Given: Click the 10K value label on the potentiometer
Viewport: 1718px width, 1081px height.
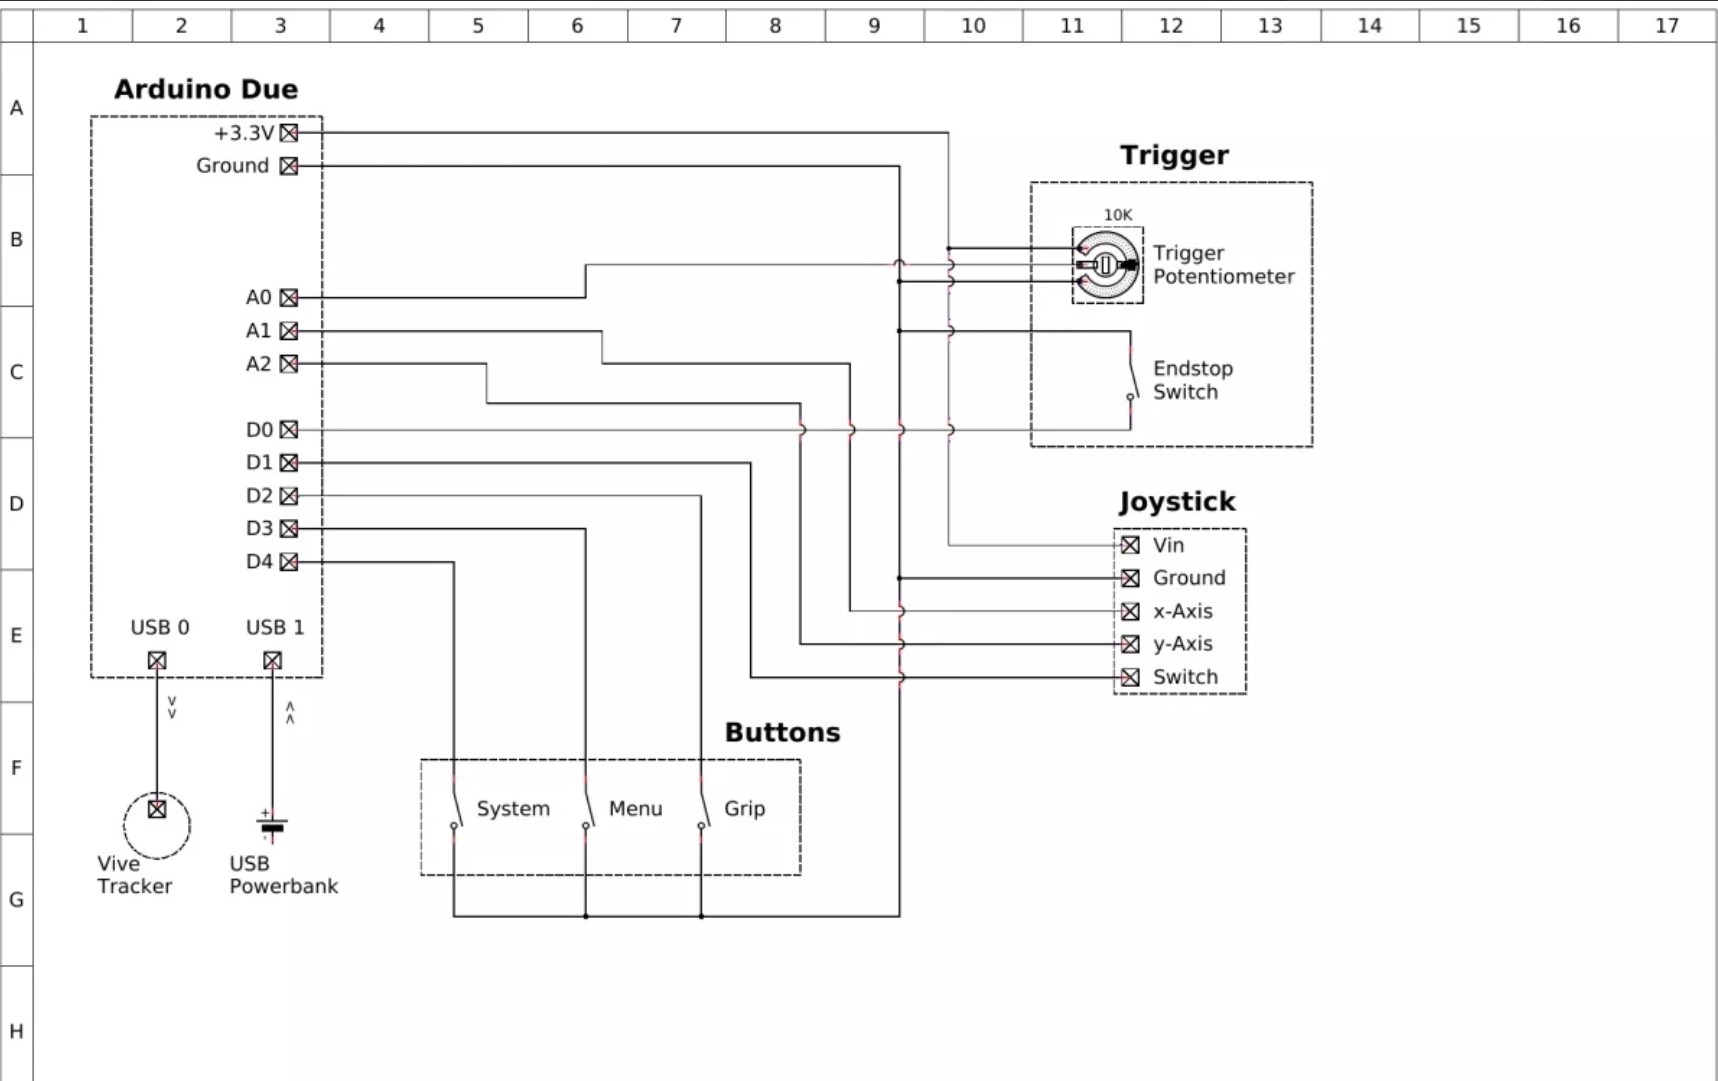Looking at the screenshot, I should pyautogui.click(x=1117, y=213).
